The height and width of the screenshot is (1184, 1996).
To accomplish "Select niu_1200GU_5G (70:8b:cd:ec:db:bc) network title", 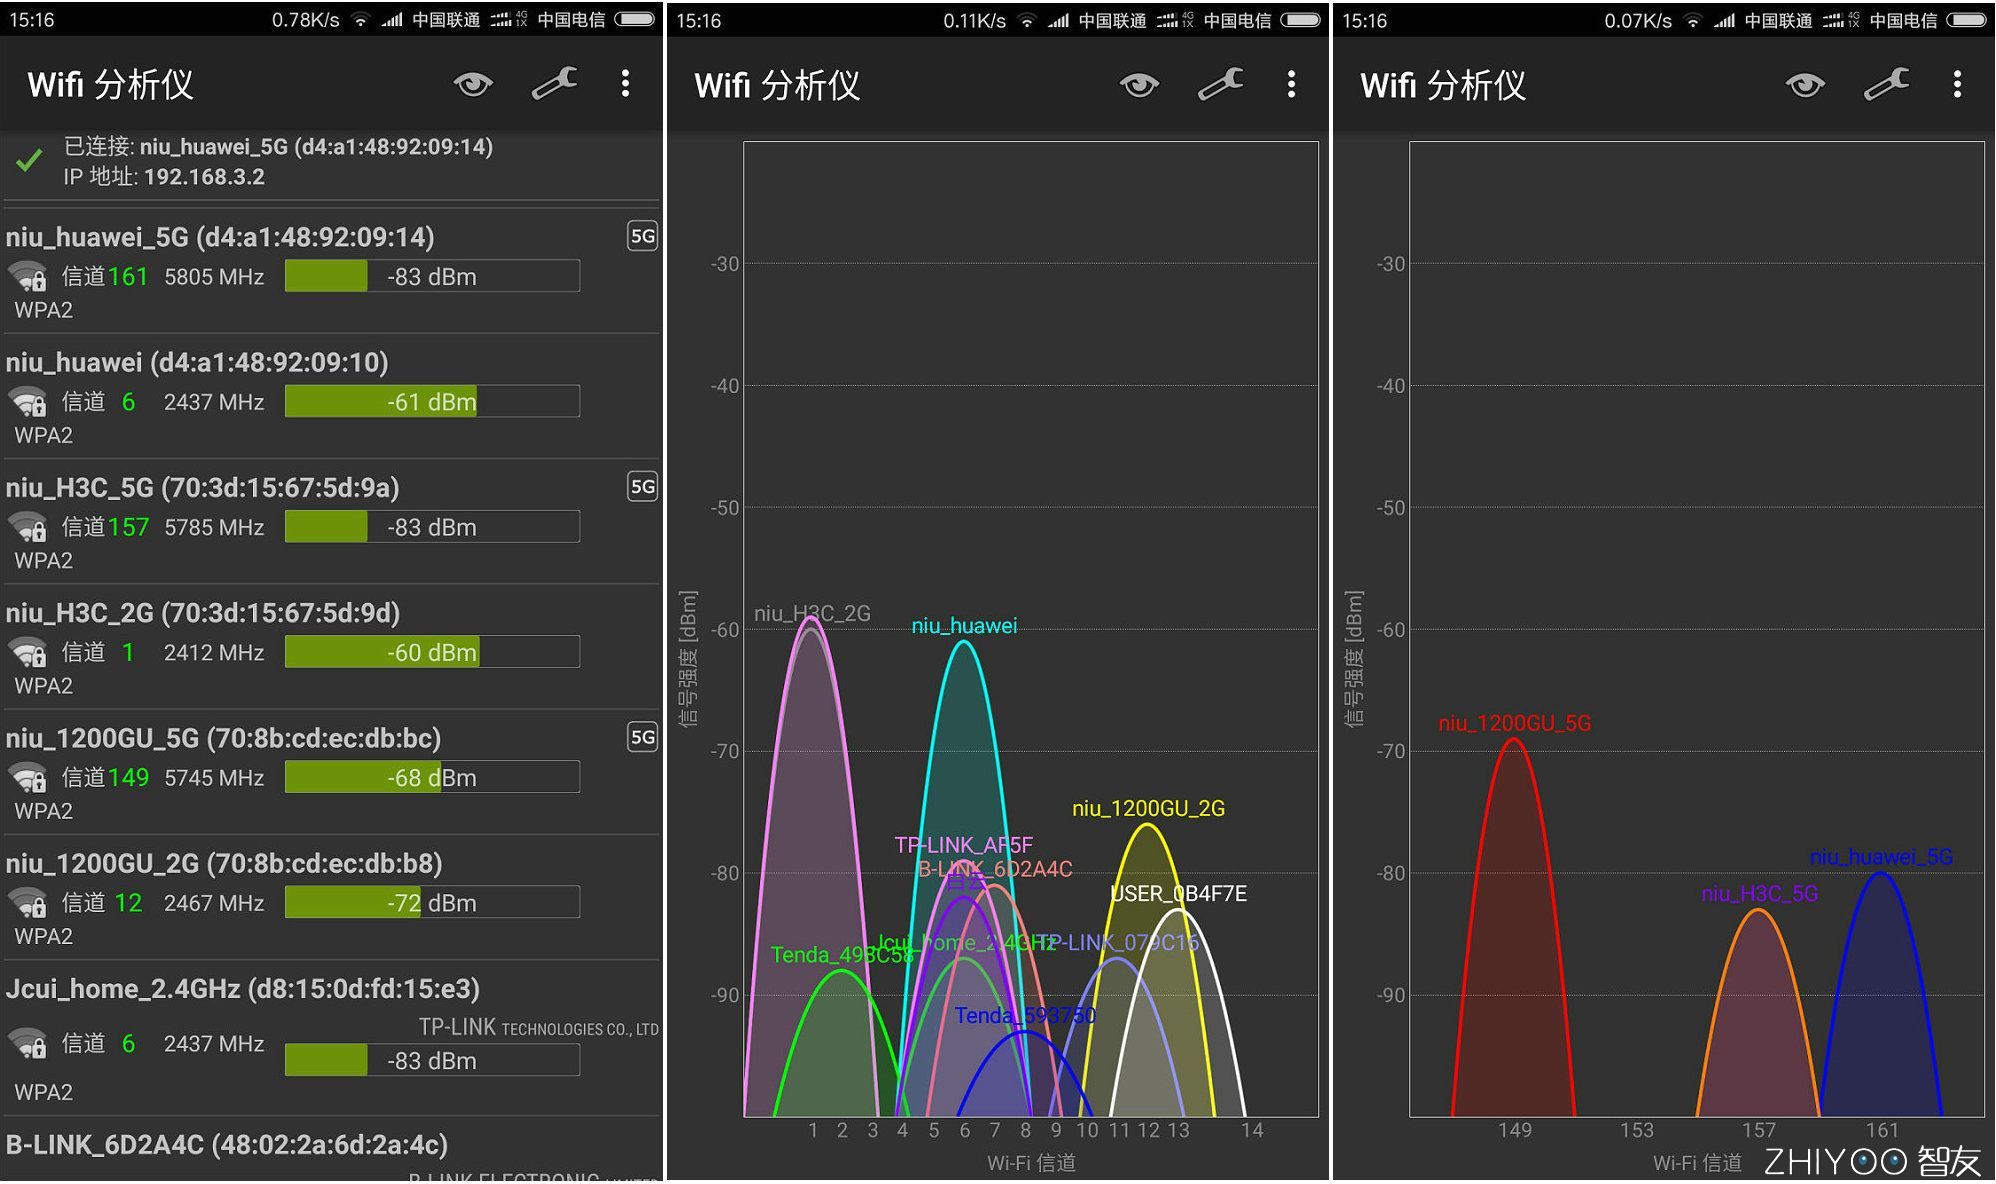I will click(x=223, y=738).
